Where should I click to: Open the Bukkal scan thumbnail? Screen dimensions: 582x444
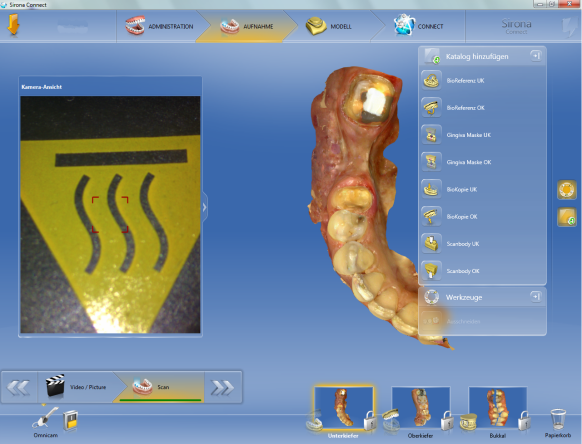tap(498, 408)
